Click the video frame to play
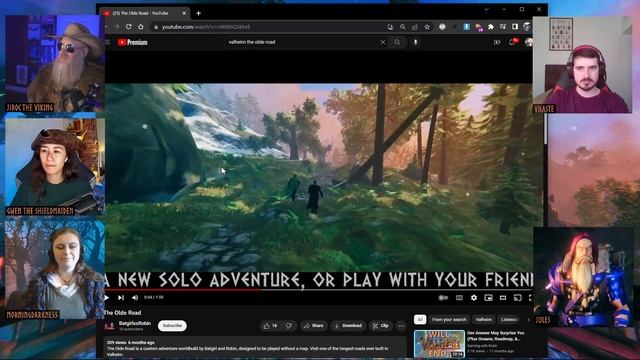640x360 pixels. 318,178
